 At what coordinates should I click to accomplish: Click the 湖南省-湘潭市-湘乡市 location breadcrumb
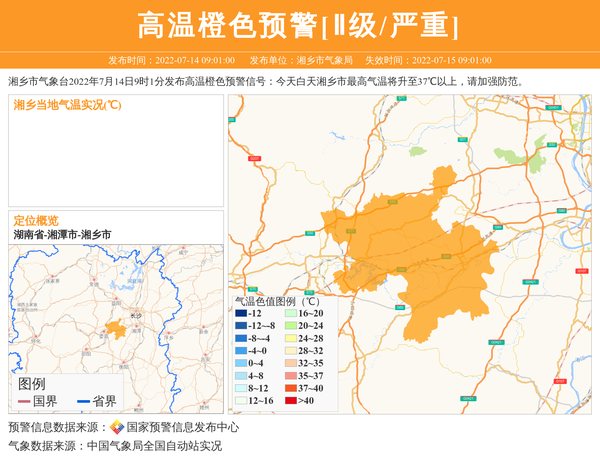click(x=62, y=234)
